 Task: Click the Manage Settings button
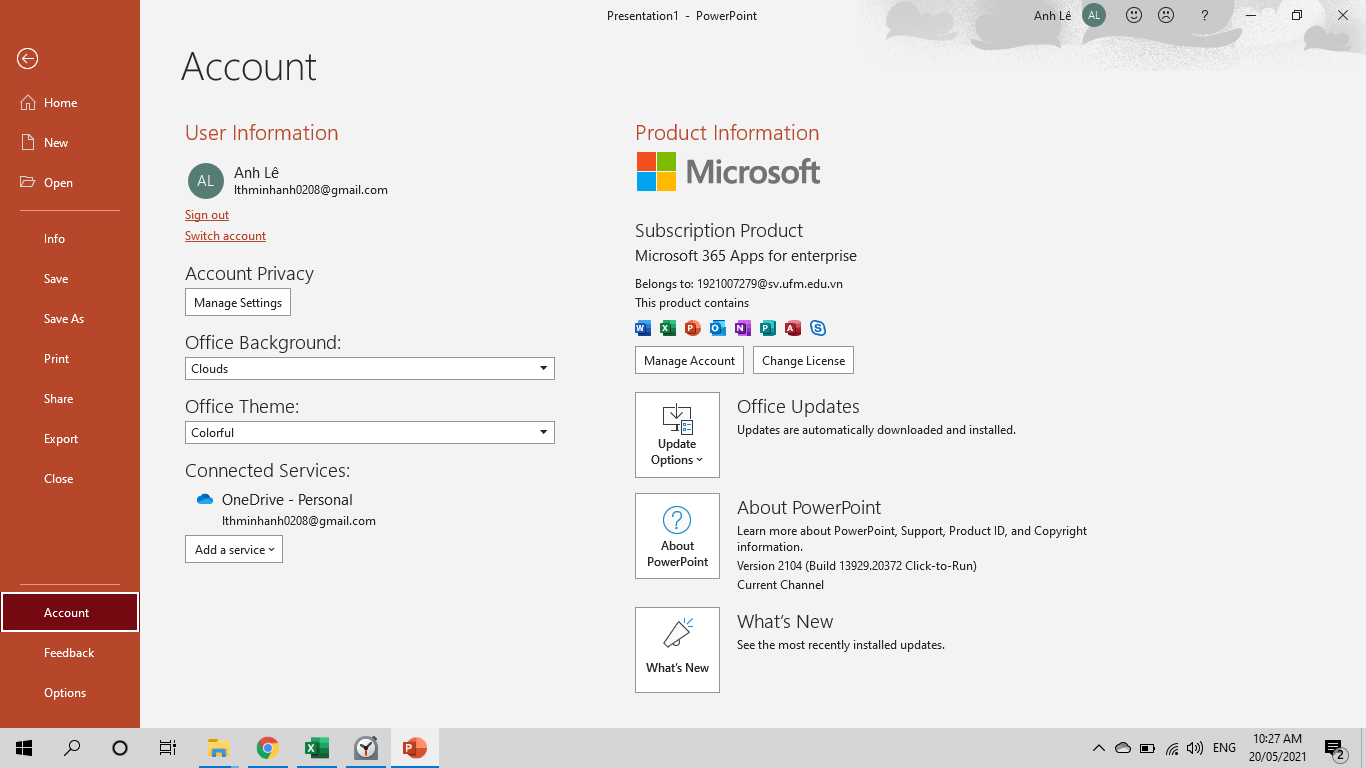[x=238, y=303]
